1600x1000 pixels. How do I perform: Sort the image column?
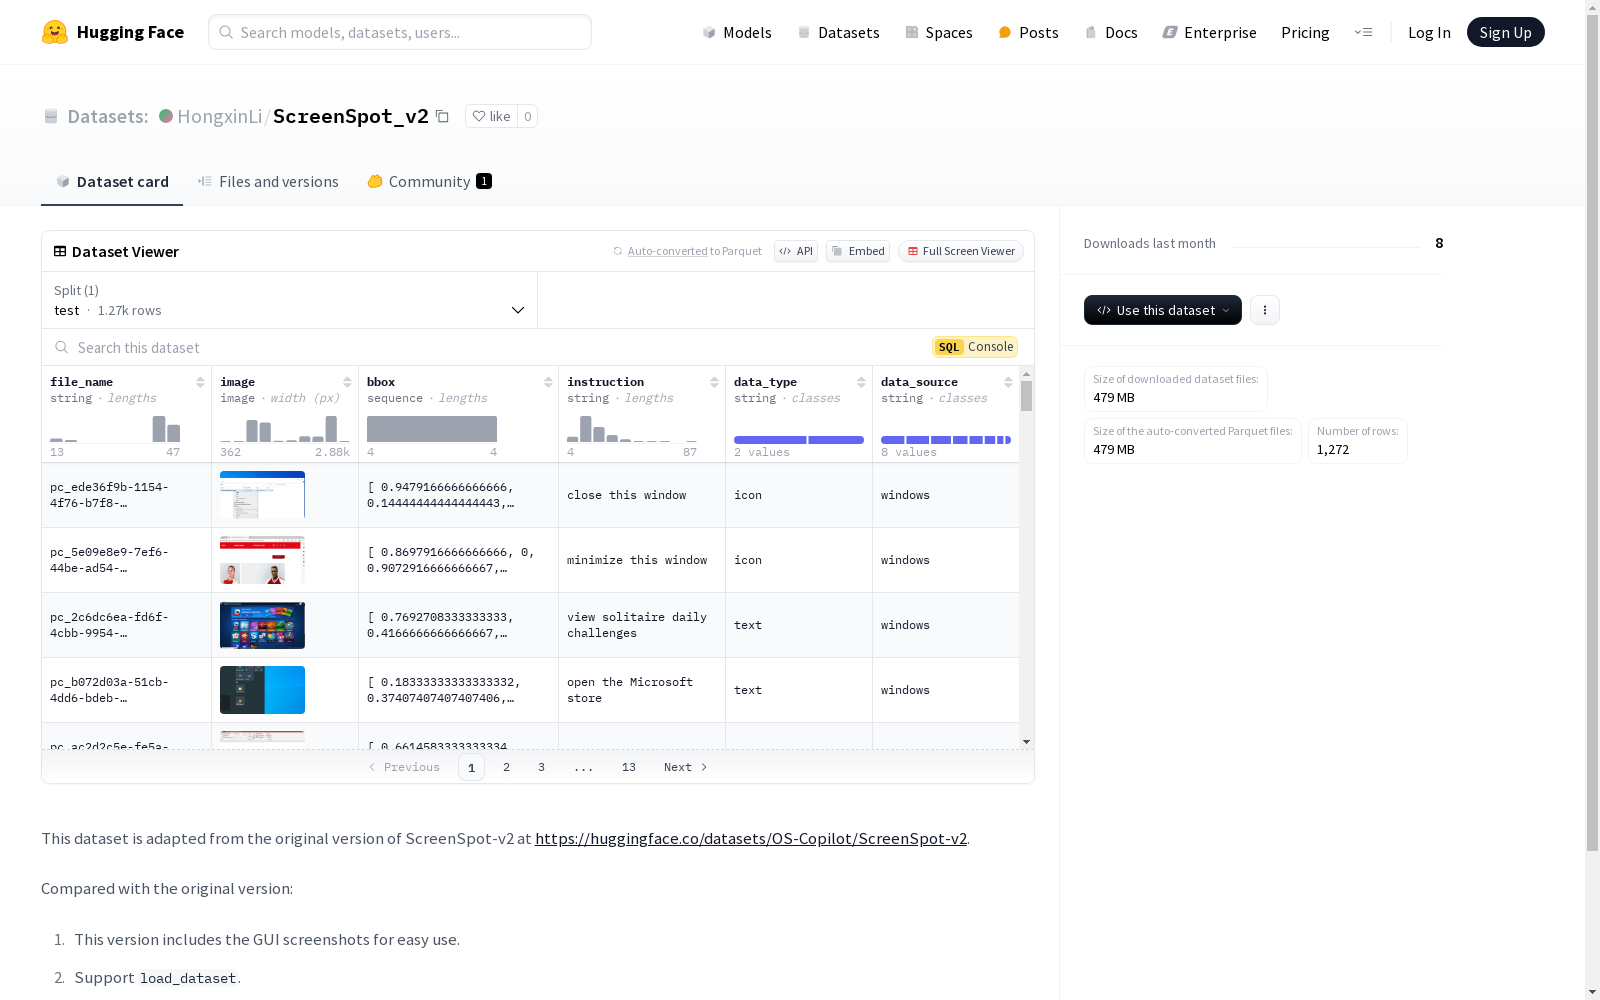pos(347,382)
